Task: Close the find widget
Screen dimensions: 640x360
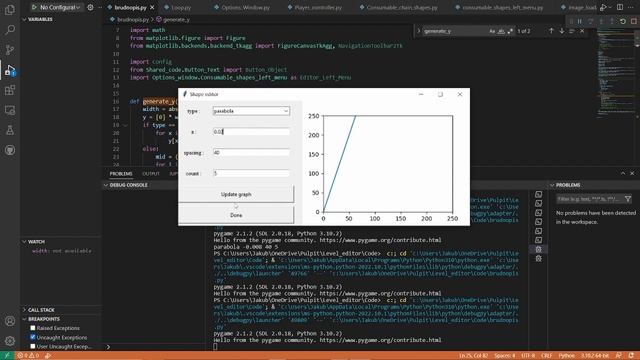Action: 582,31
